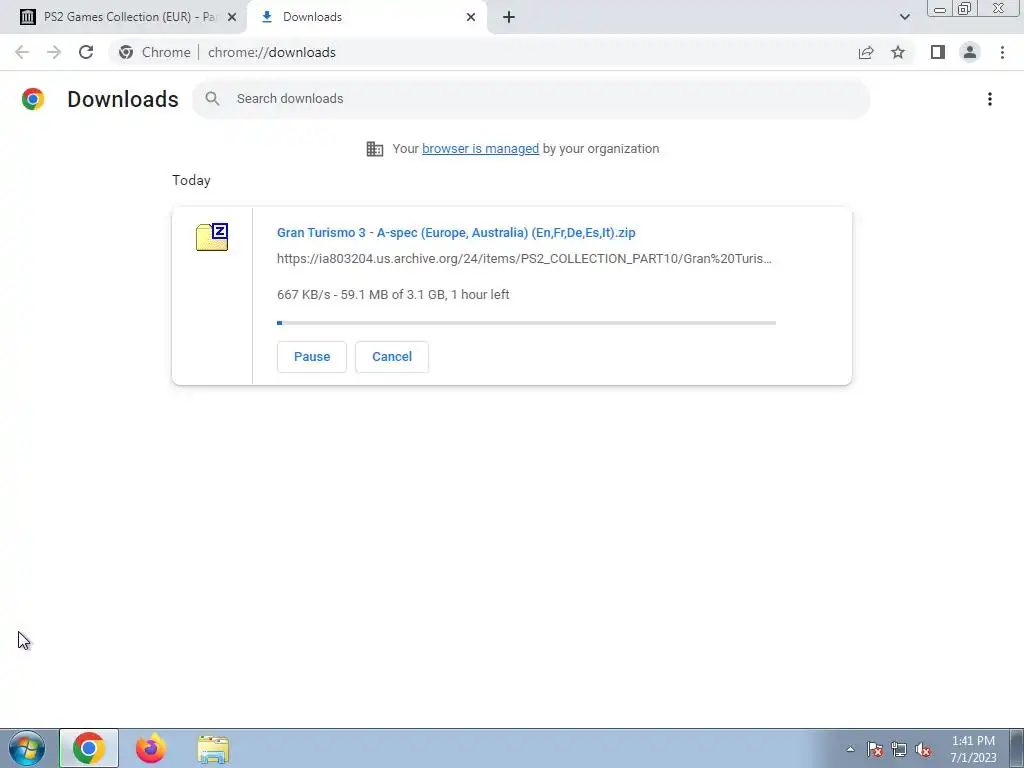The height and width of the screenshot is (768, 1024).
Task: Focus the Search downloads field
Action: (530, 99)
